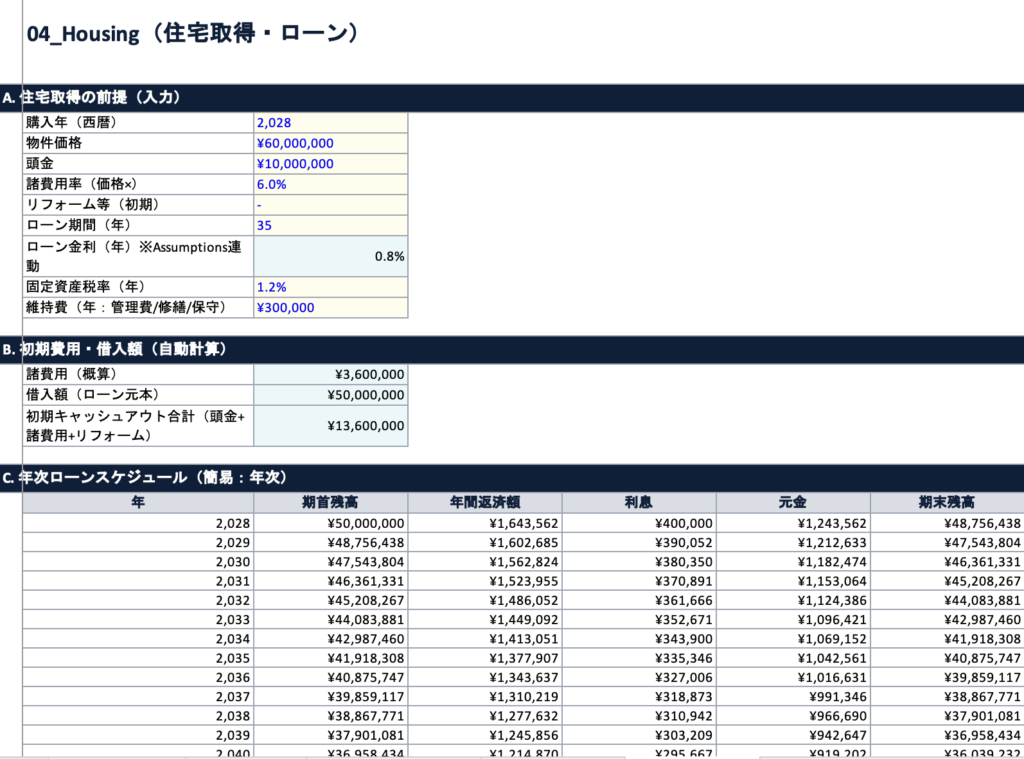Click the 維持費 input cell ¥300,000

[x=330, y=308]
